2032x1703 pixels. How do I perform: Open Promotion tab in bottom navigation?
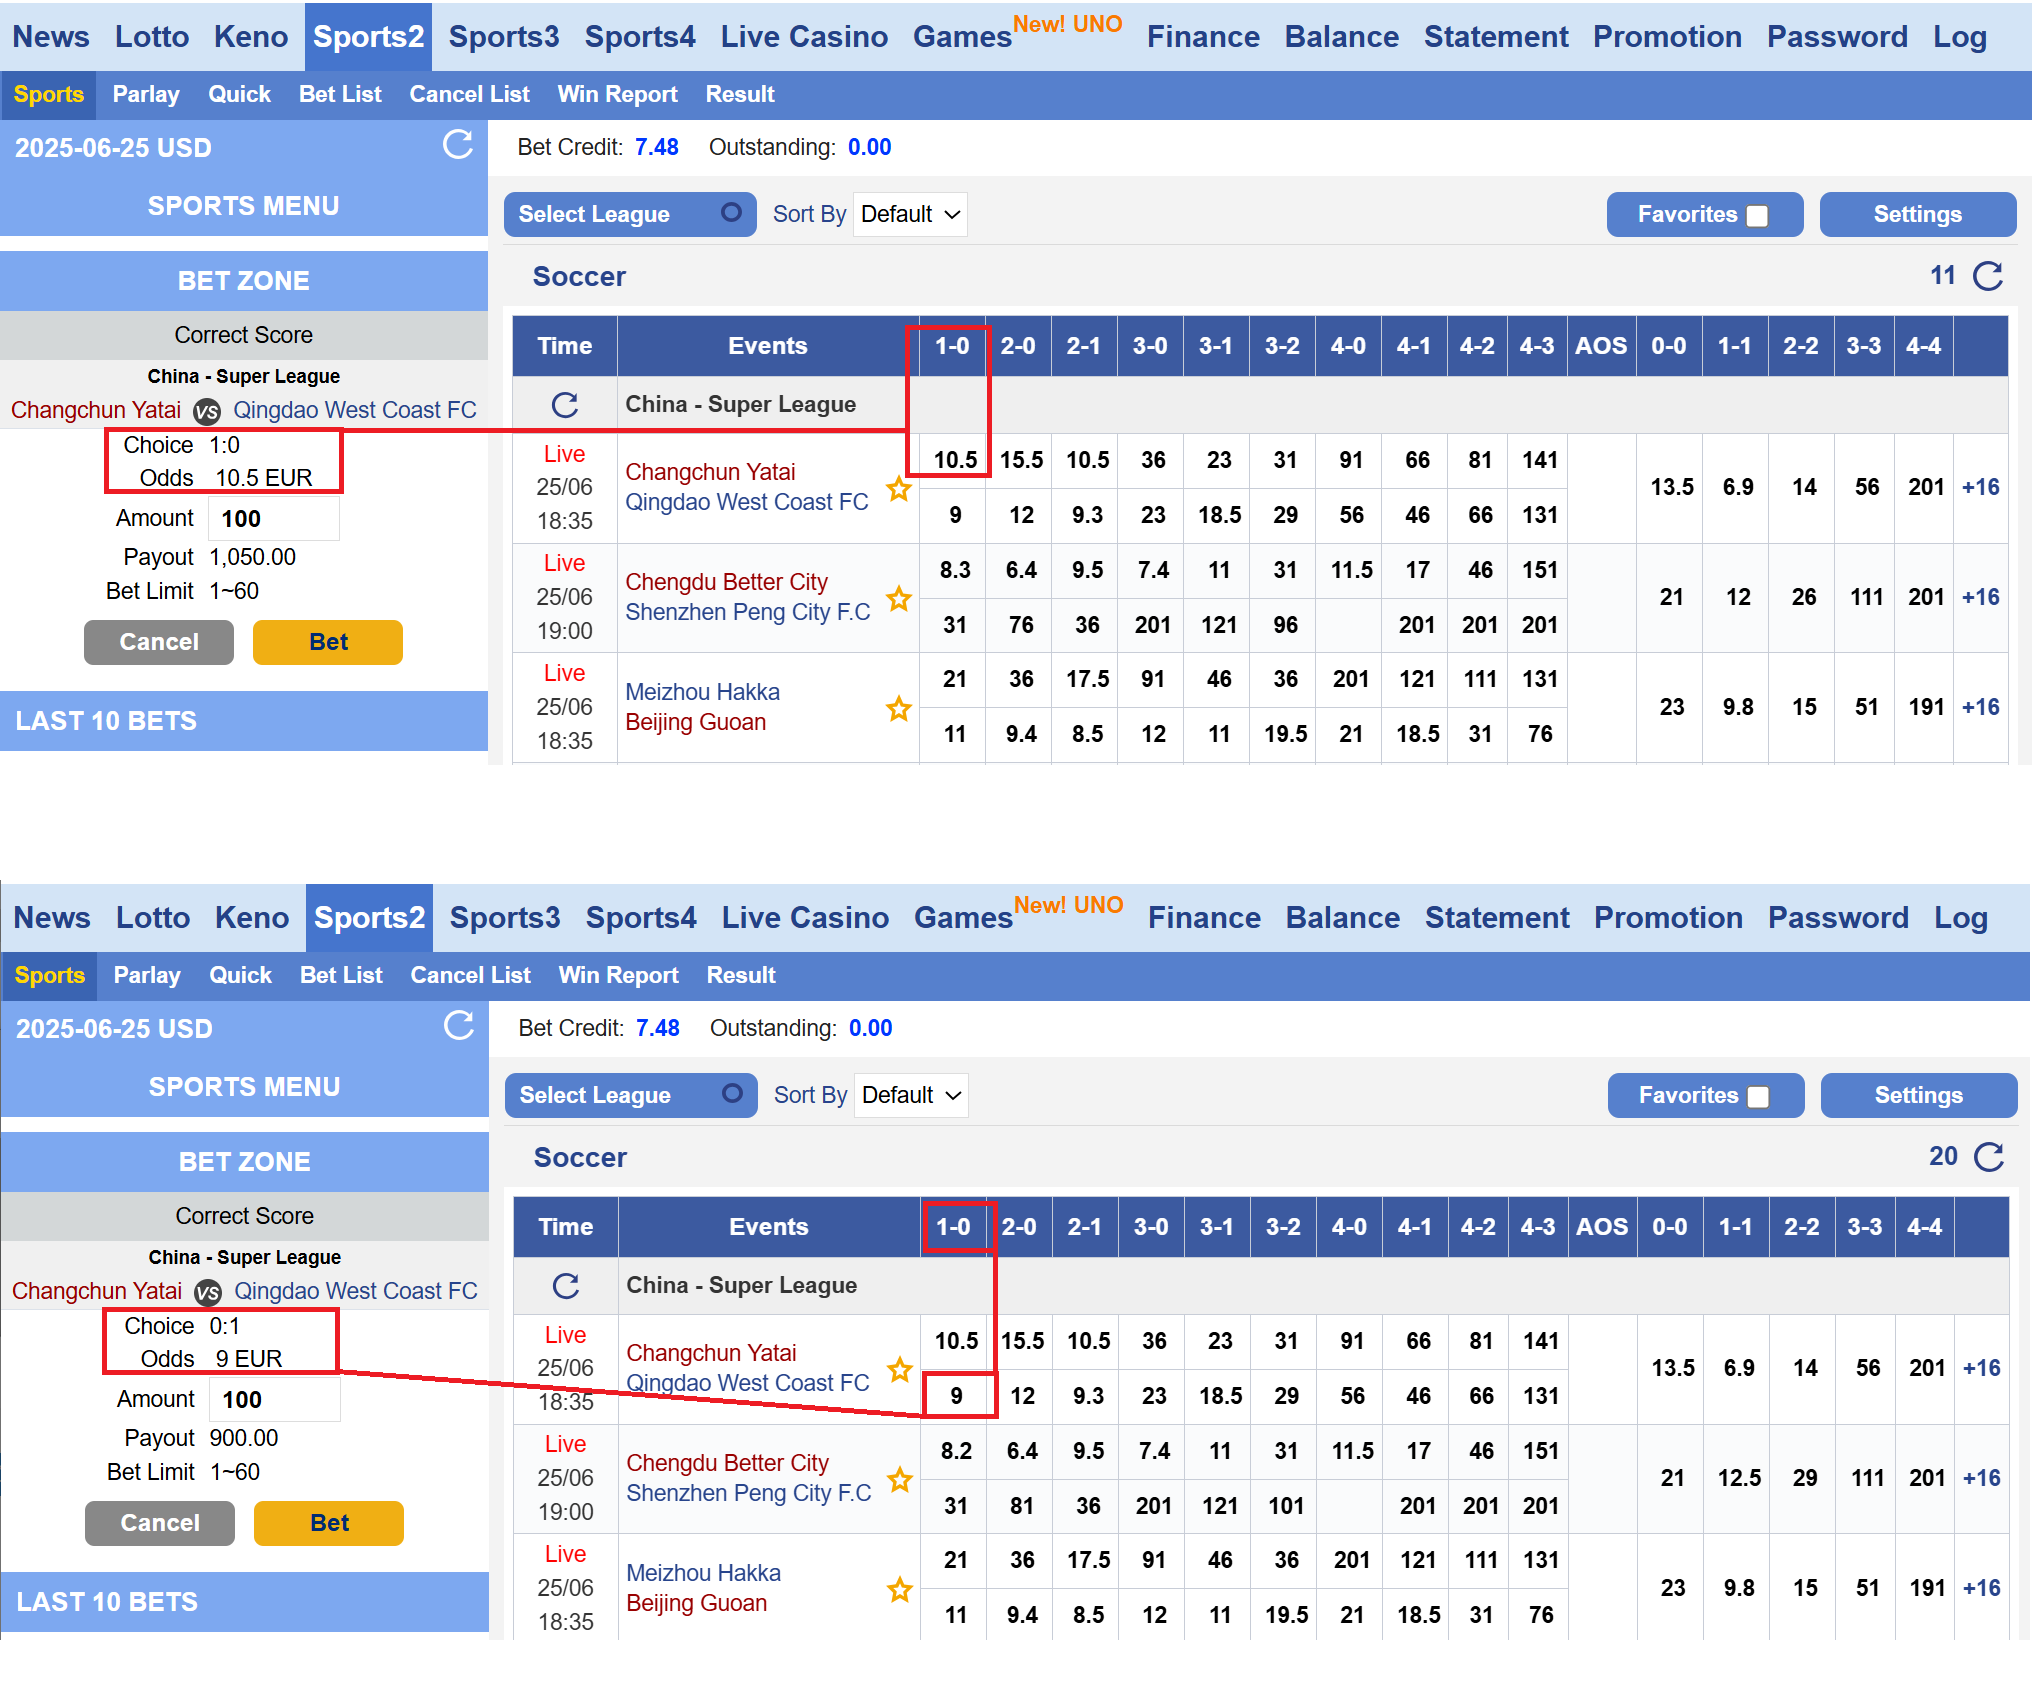(x=1668, y=918)
